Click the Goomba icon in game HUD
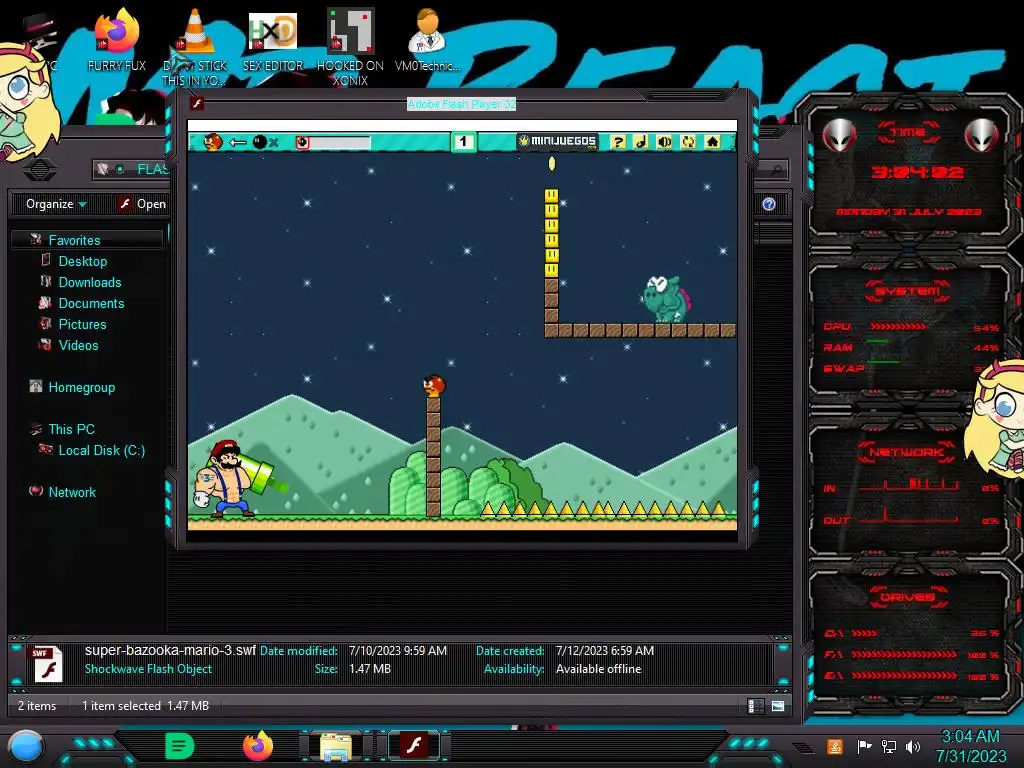Screen dimensions: 1024x768 [x=213, y=142]
